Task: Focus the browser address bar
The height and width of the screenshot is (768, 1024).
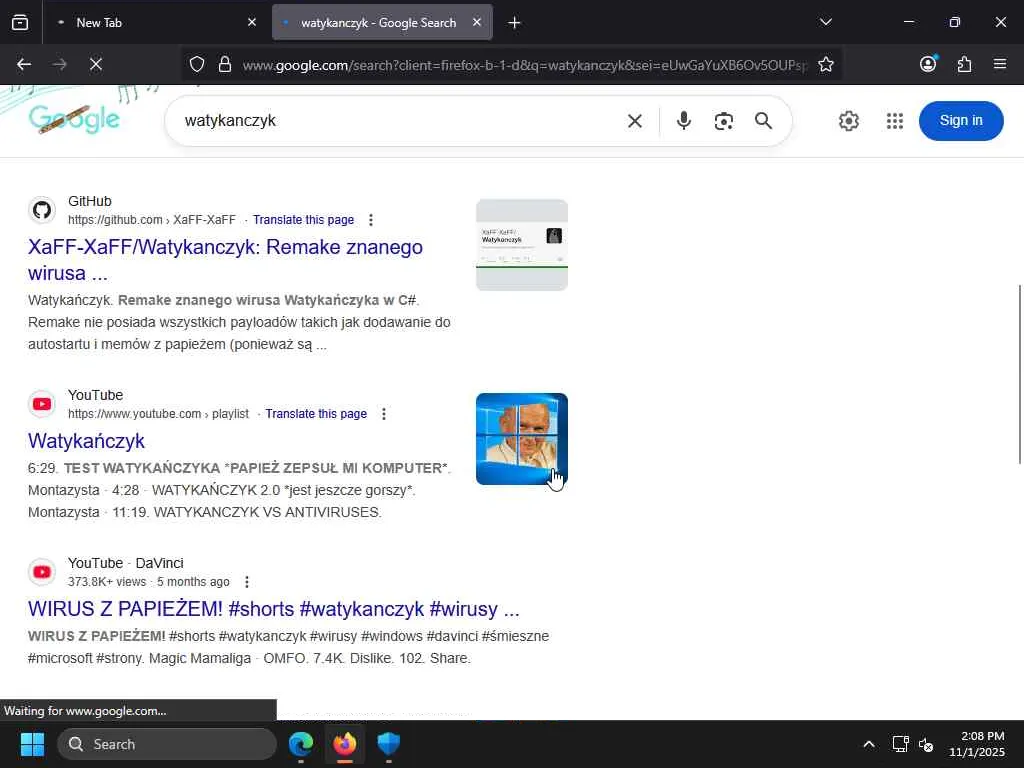Action: click(x=524, y=65)
